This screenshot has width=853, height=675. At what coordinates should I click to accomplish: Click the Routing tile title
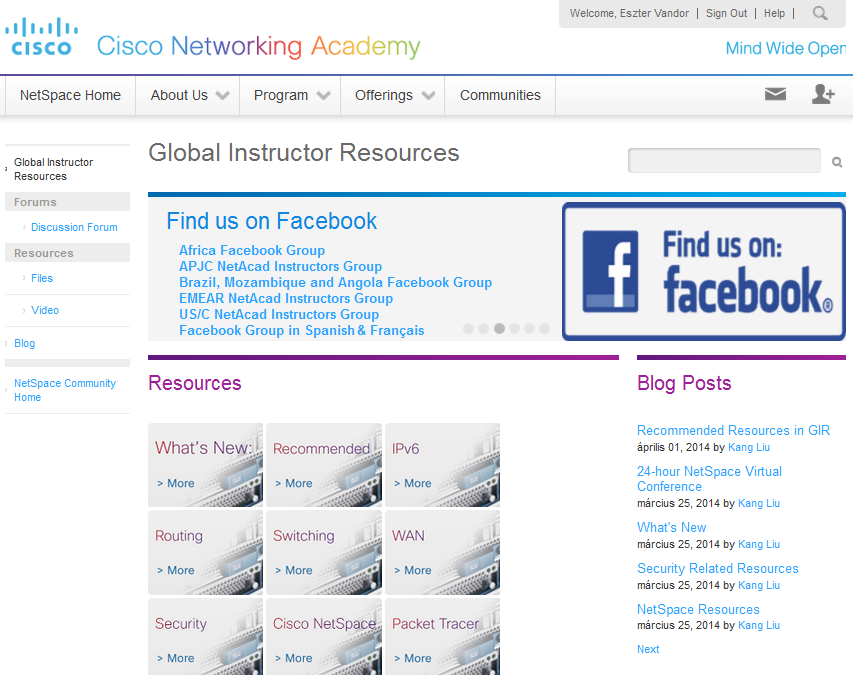point(178,536)
